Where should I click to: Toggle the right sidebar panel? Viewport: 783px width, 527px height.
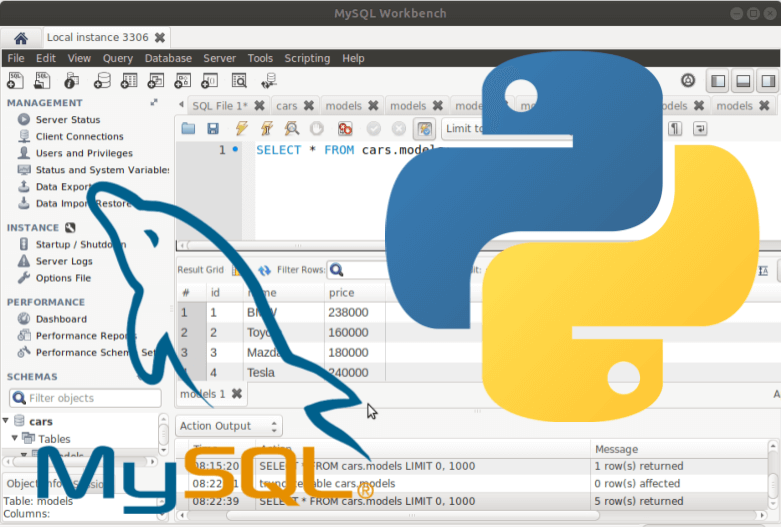click(768, 81)
